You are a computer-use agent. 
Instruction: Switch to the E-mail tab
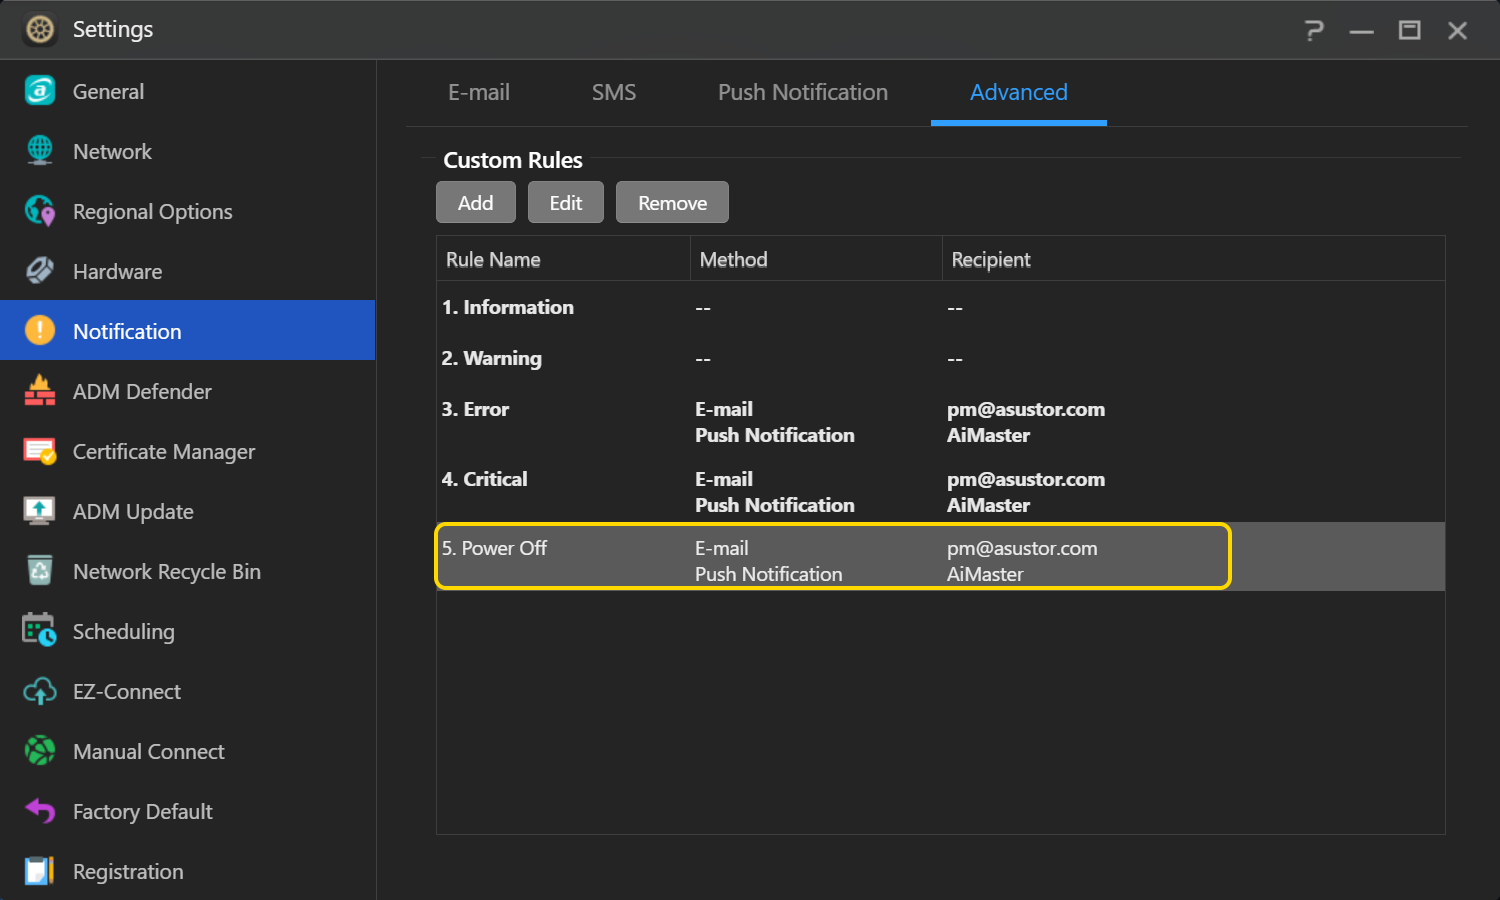point(479,93)
